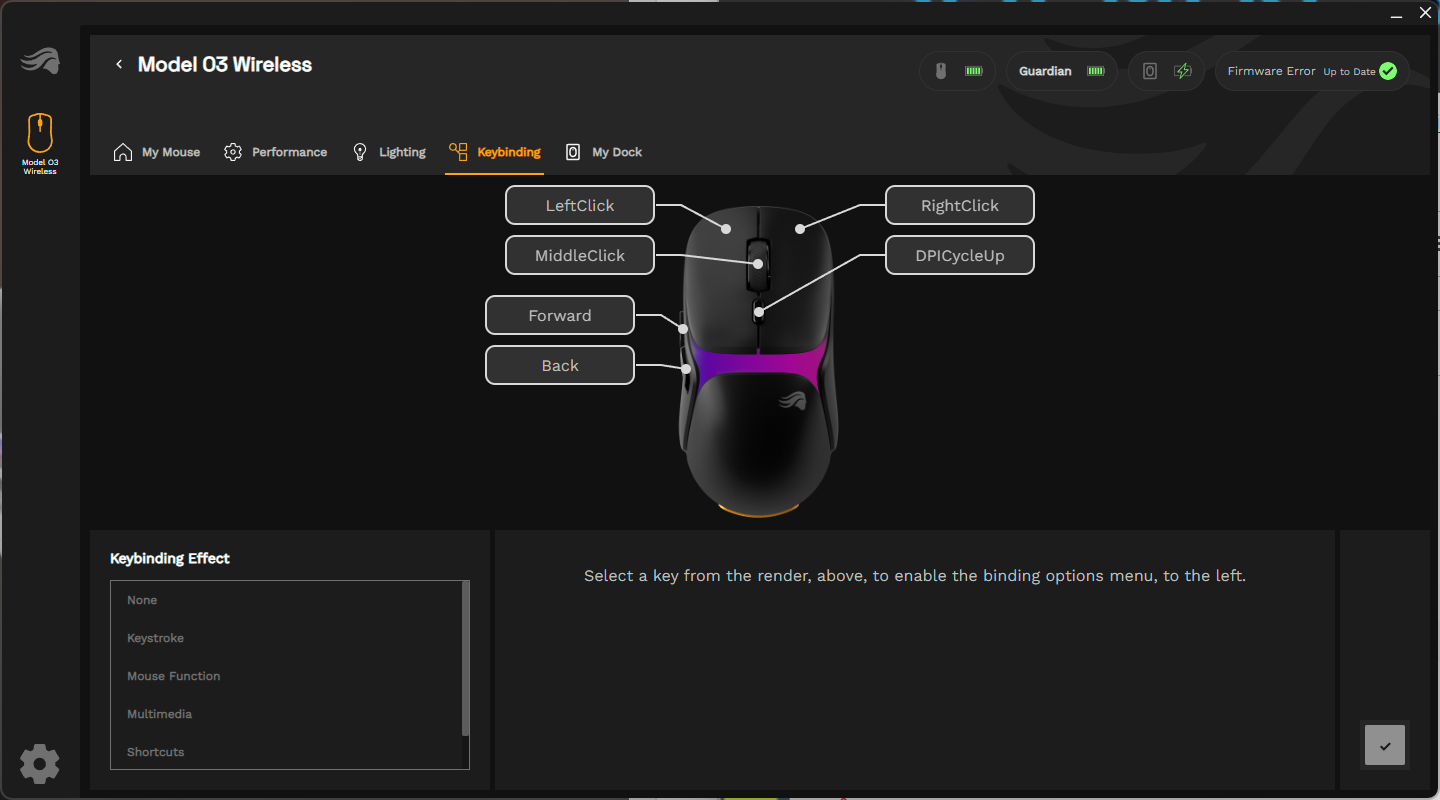
Task: Choose the Forward side button binding
Action: pyautogui.click(x=560, y=315)
